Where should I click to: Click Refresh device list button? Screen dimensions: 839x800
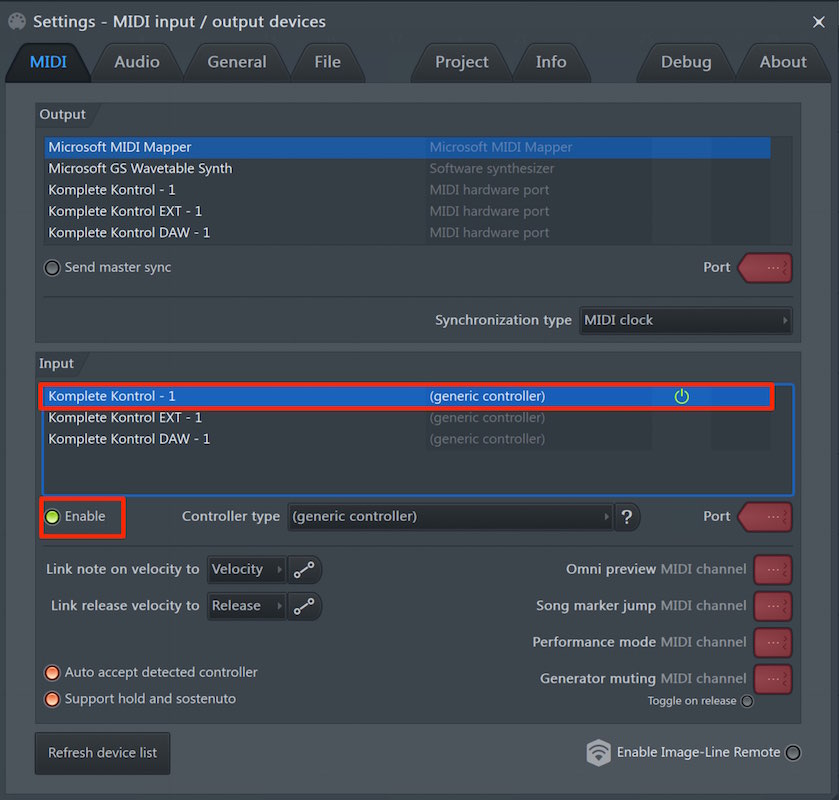coord(103,753)
